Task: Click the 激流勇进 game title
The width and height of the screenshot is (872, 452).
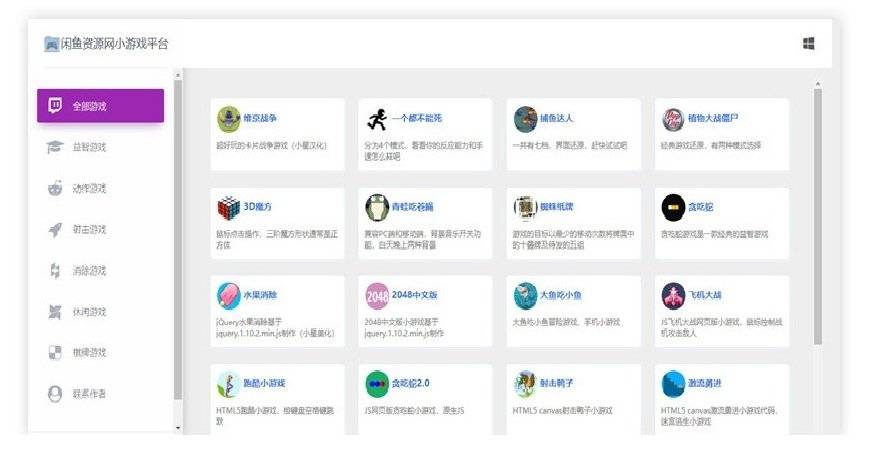Action: [x=705, y=383]
